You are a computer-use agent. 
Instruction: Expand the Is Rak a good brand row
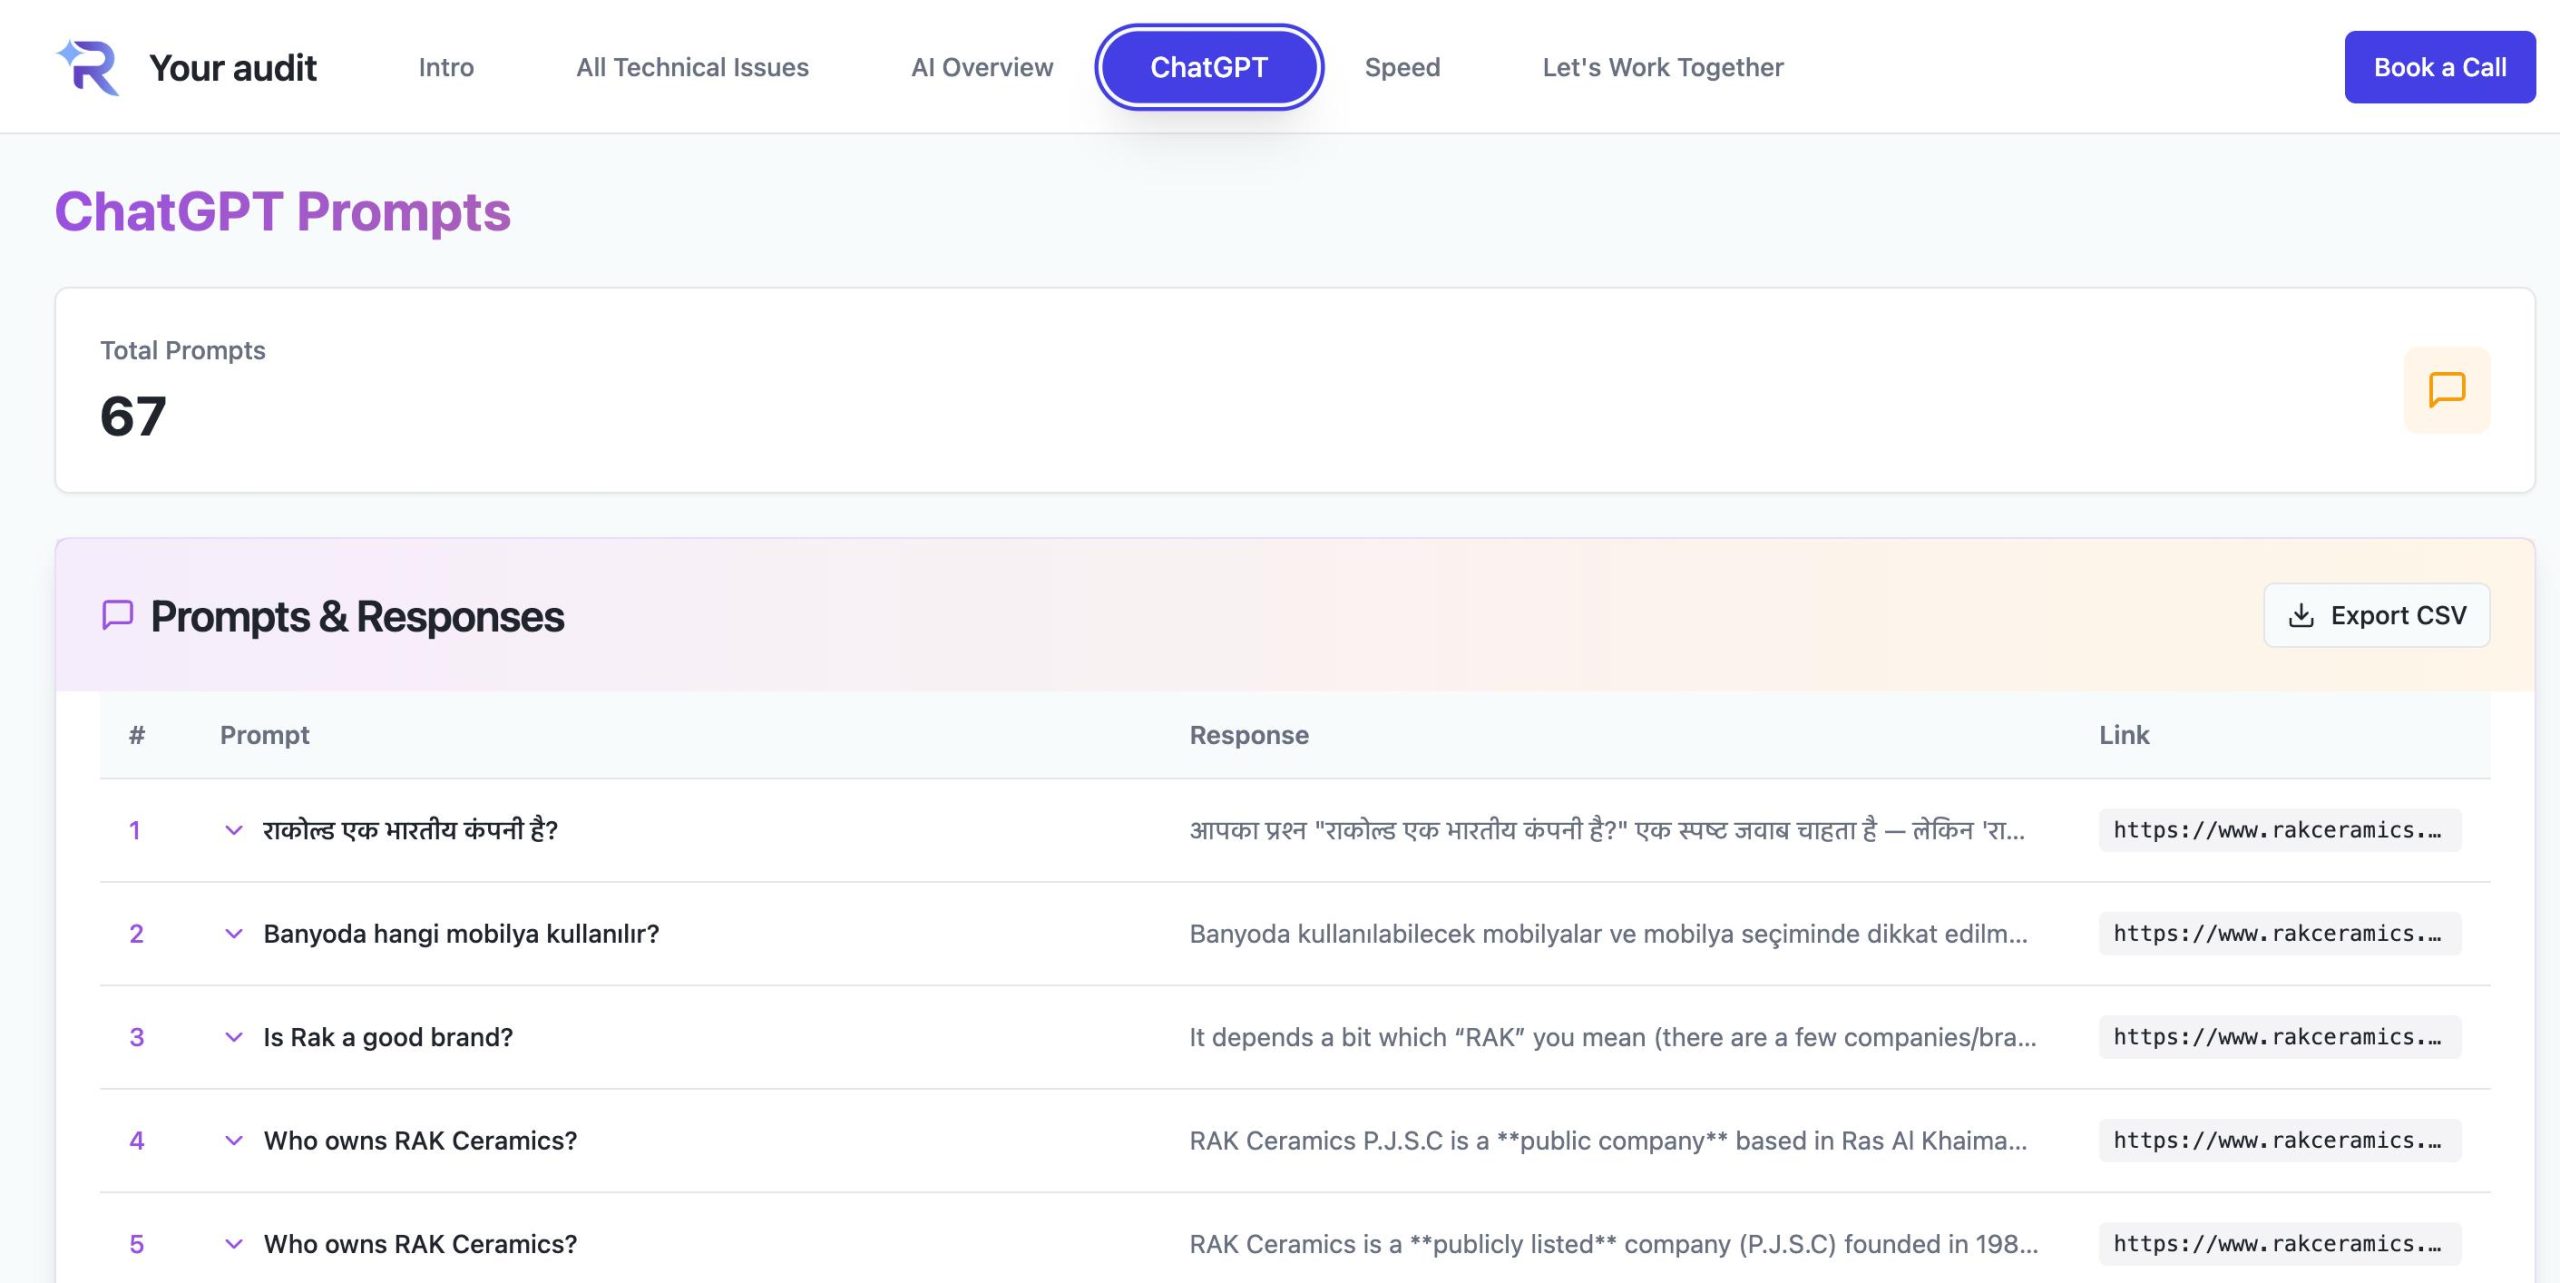234,1037
